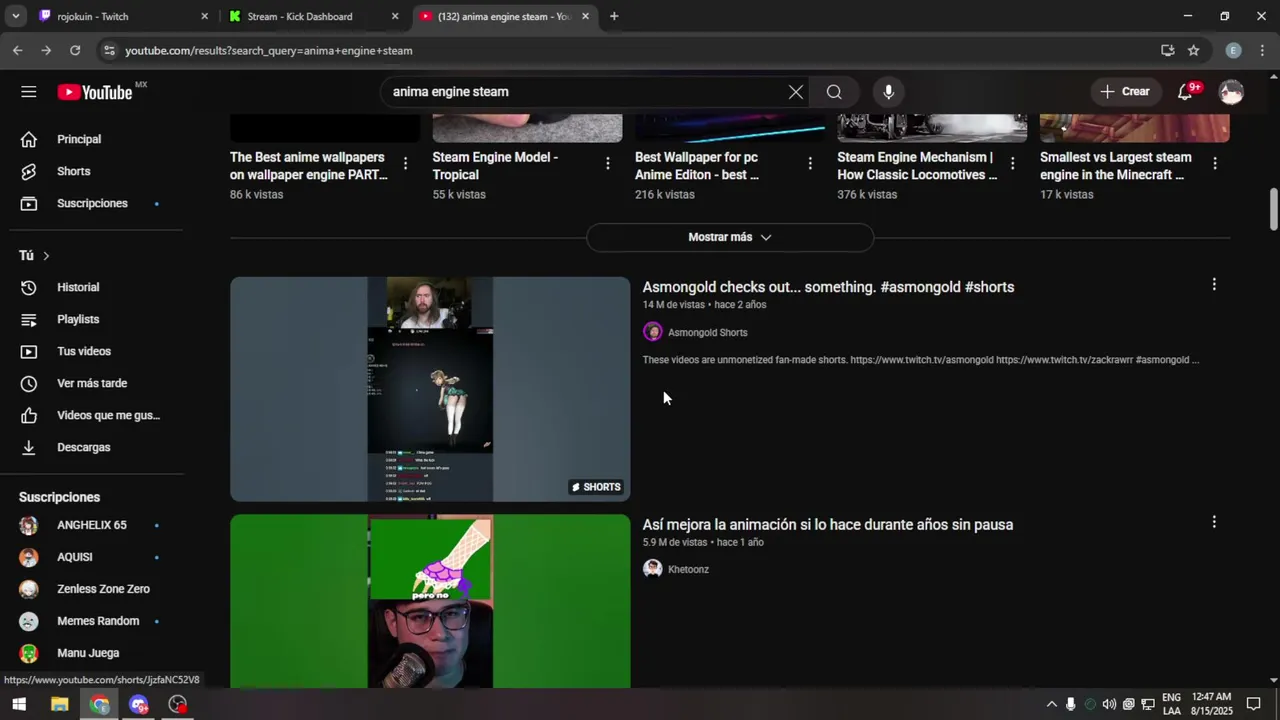
Task: Open options for Best Wallpaper for pc video
Action: tap(810, 163)
